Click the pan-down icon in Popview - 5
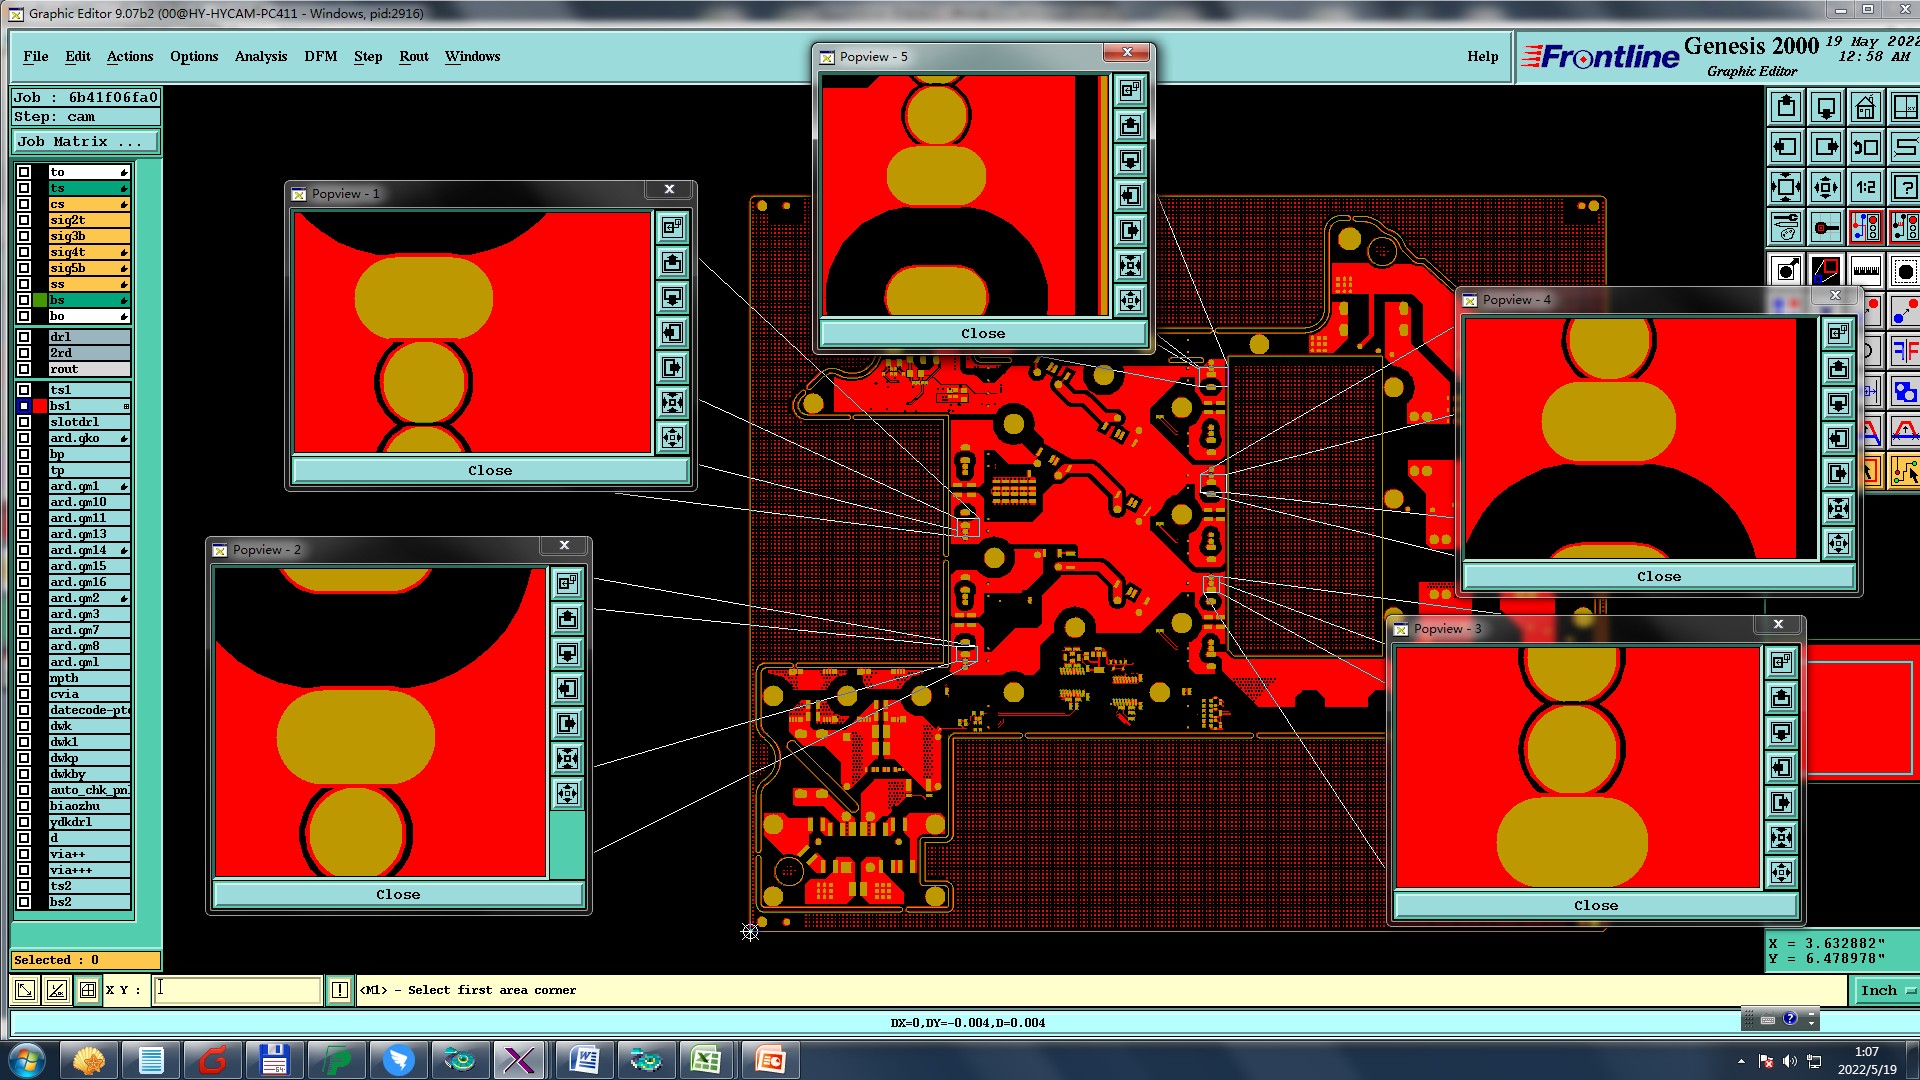Image resolution: width=1920 pixels, height=1080 pixels. 1130,160
